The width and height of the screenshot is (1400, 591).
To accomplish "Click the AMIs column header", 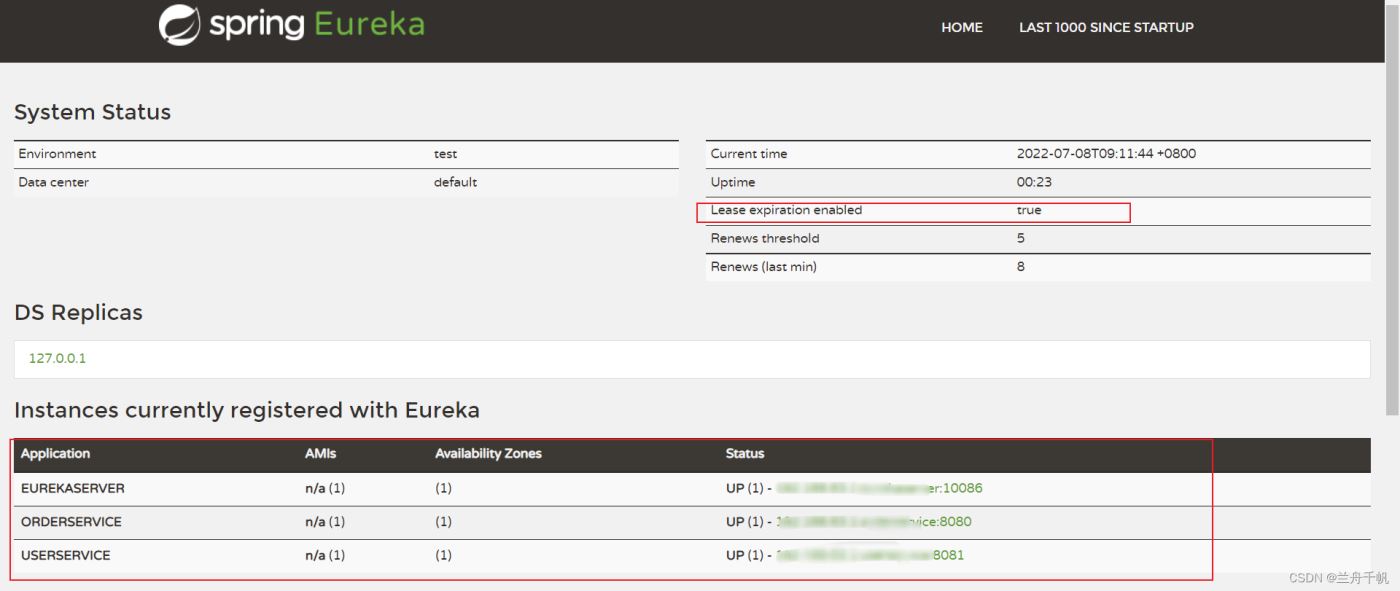I will 321,454.
